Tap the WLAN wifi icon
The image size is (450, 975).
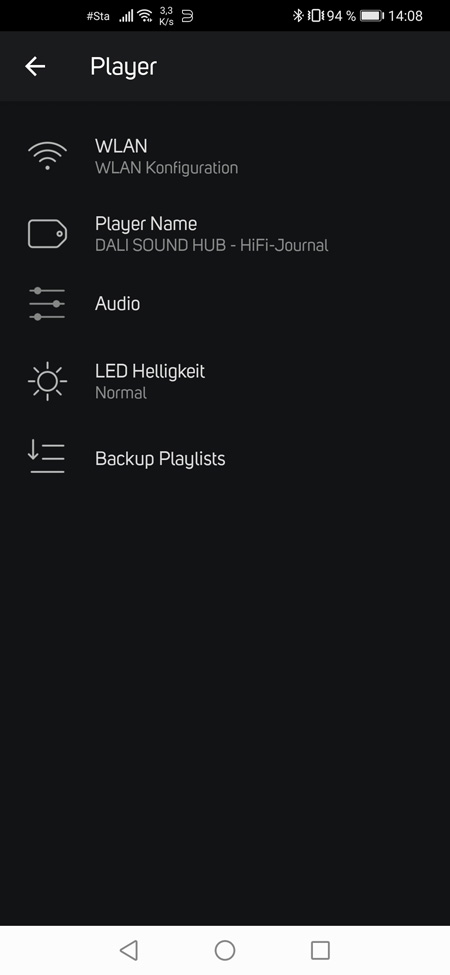[x=47, y=156]
